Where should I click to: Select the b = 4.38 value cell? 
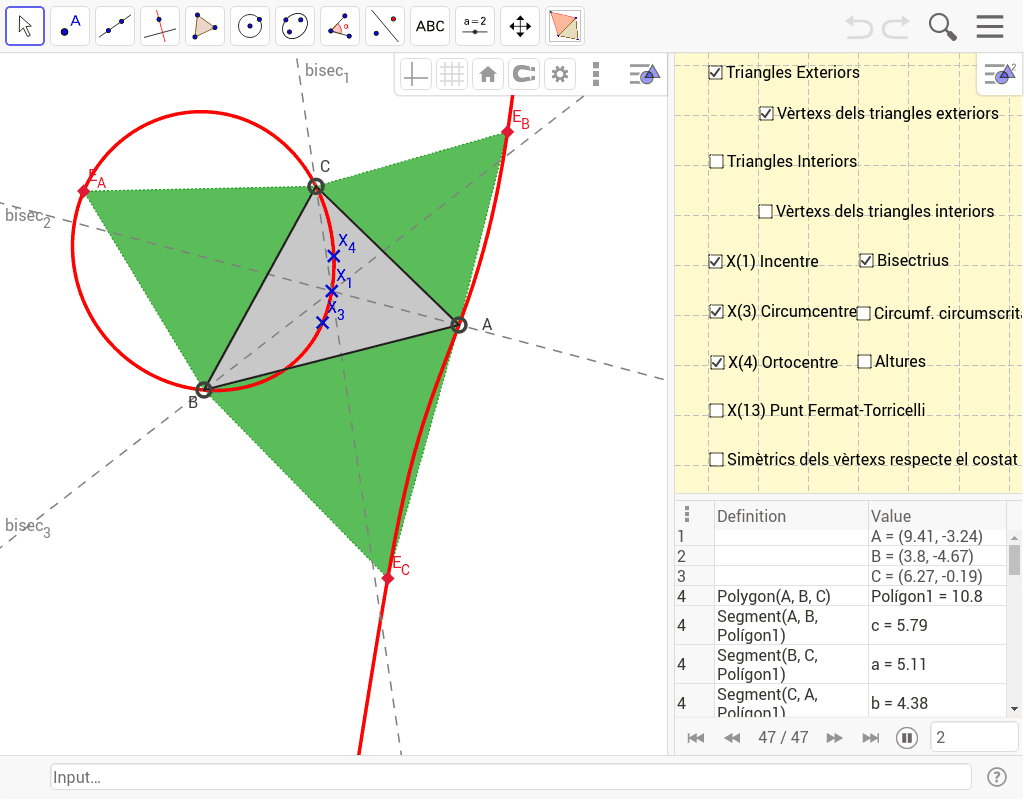(x=937, y=703)
